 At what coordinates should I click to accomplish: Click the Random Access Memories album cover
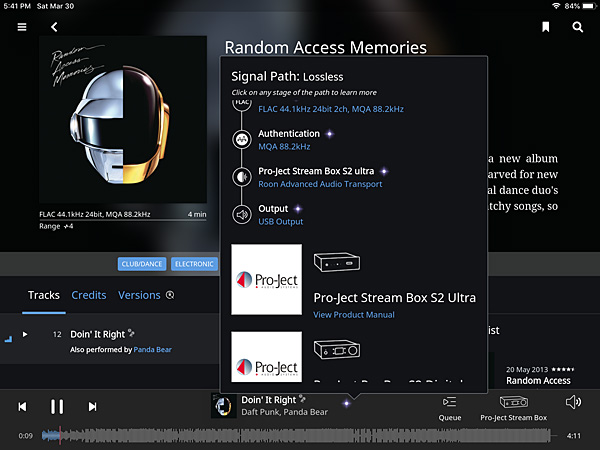(x=123, y=119)
